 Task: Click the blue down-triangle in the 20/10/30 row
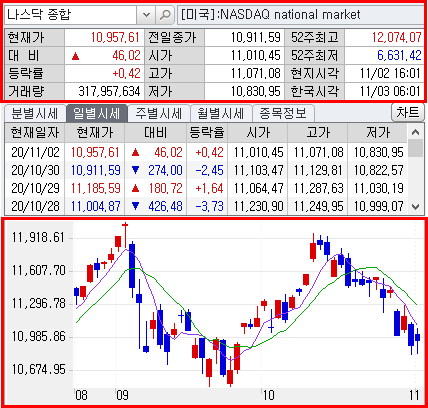click(135, 170)
